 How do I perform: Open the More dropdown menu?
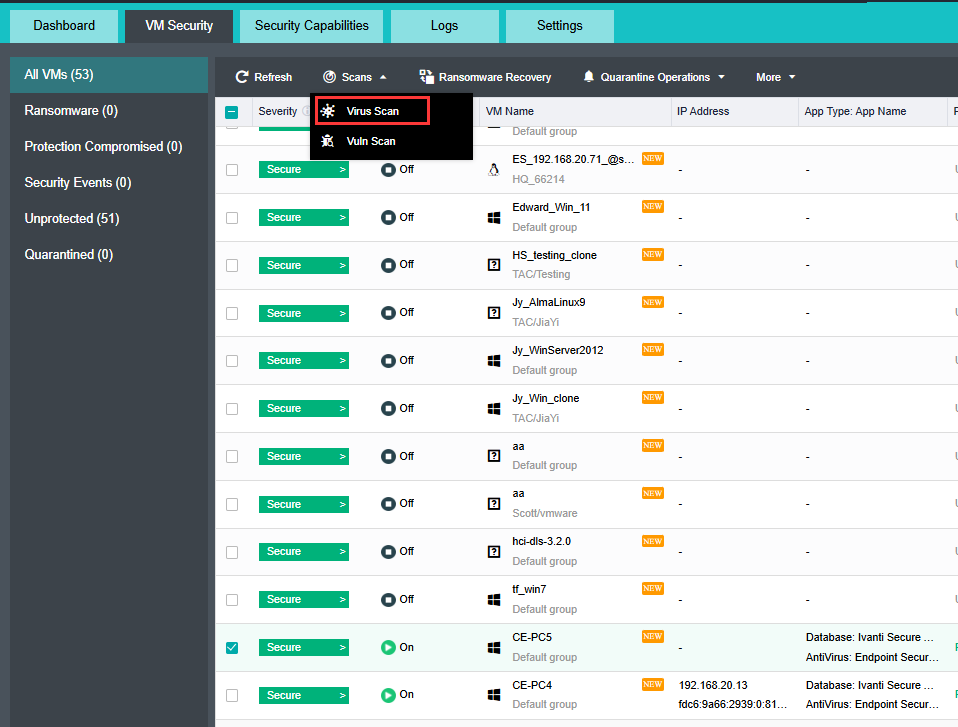click(775, 77)
